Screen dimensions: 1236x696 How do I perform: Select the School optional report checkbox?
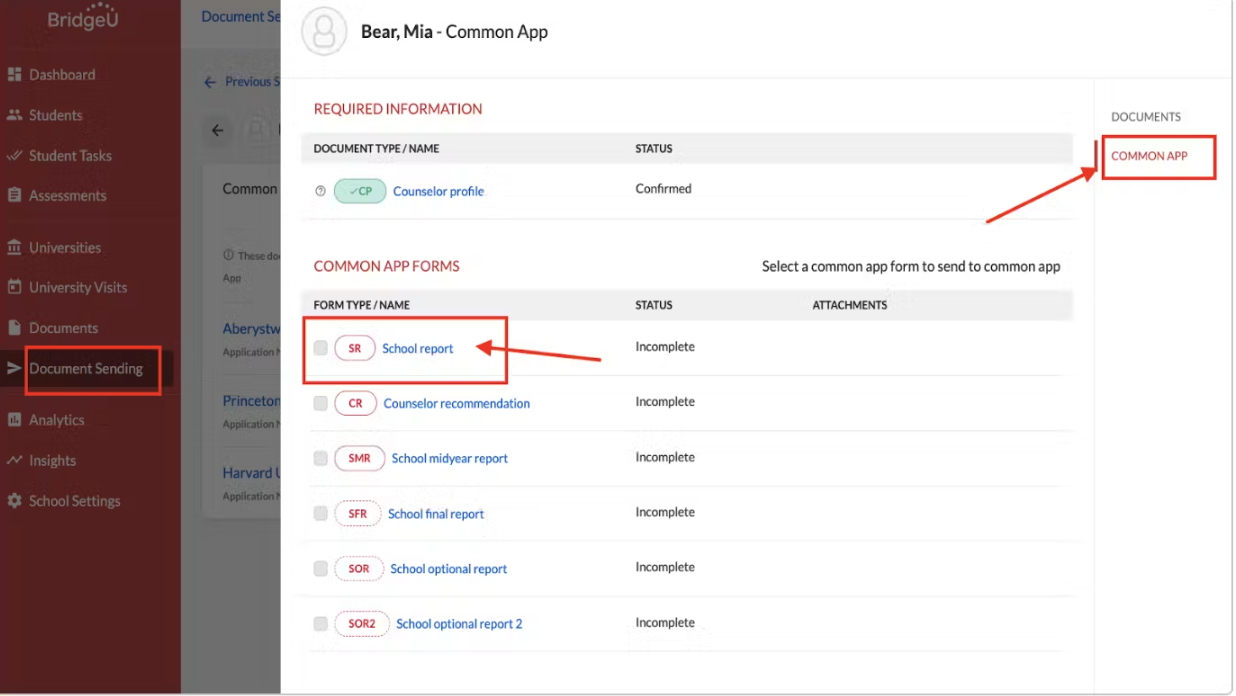coord(320,568)
